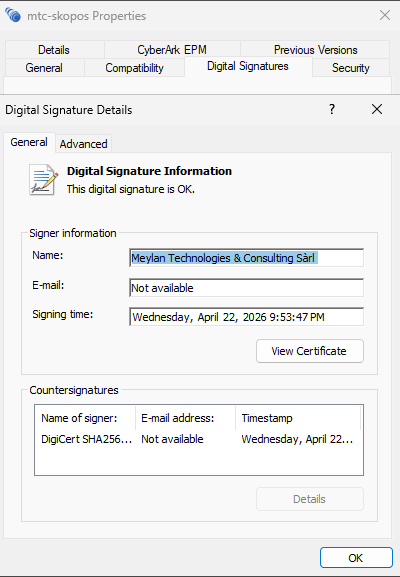Open the View Certificate button
Screen dimensions: 400x577
coord(310,351)
